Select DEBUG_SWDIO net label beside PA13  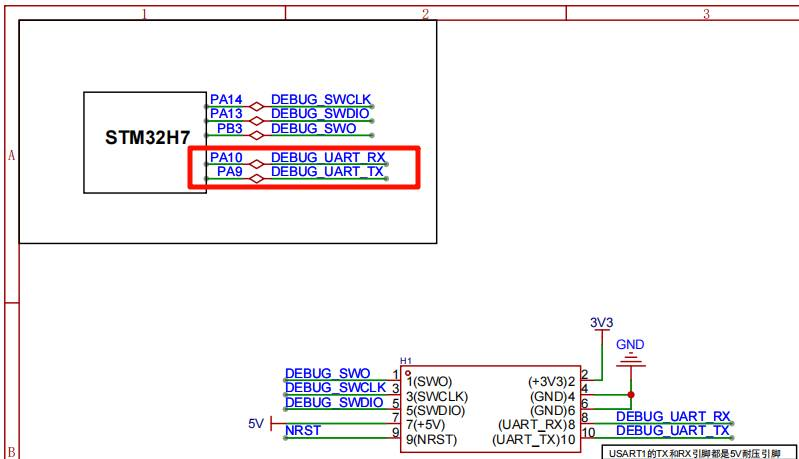pos(320,114)
